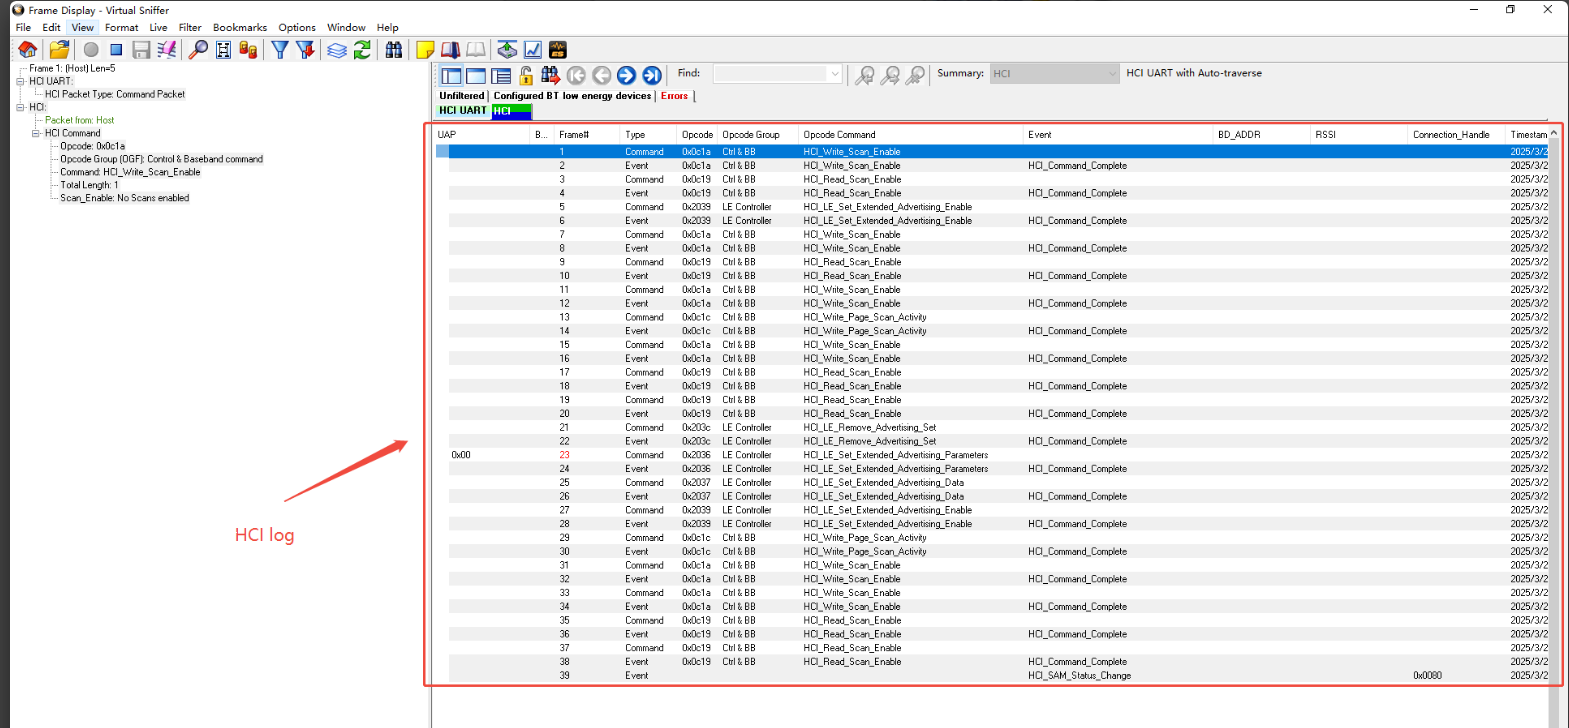The width and height of the screenshot is (1569, 728).
Task: Click the gray open book icon
Action: [x=476, y=49]
